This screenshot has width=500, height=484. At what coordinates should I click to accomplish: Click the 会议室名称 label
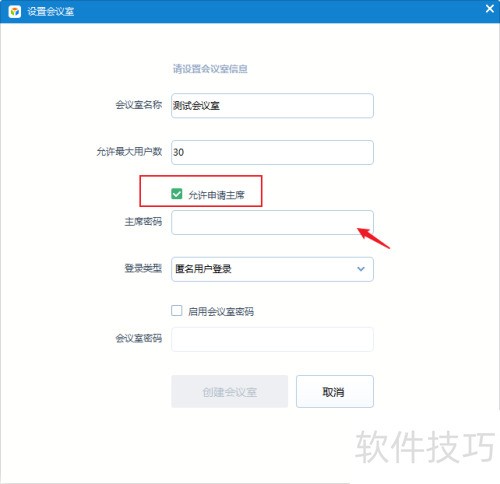coord(139,105)
